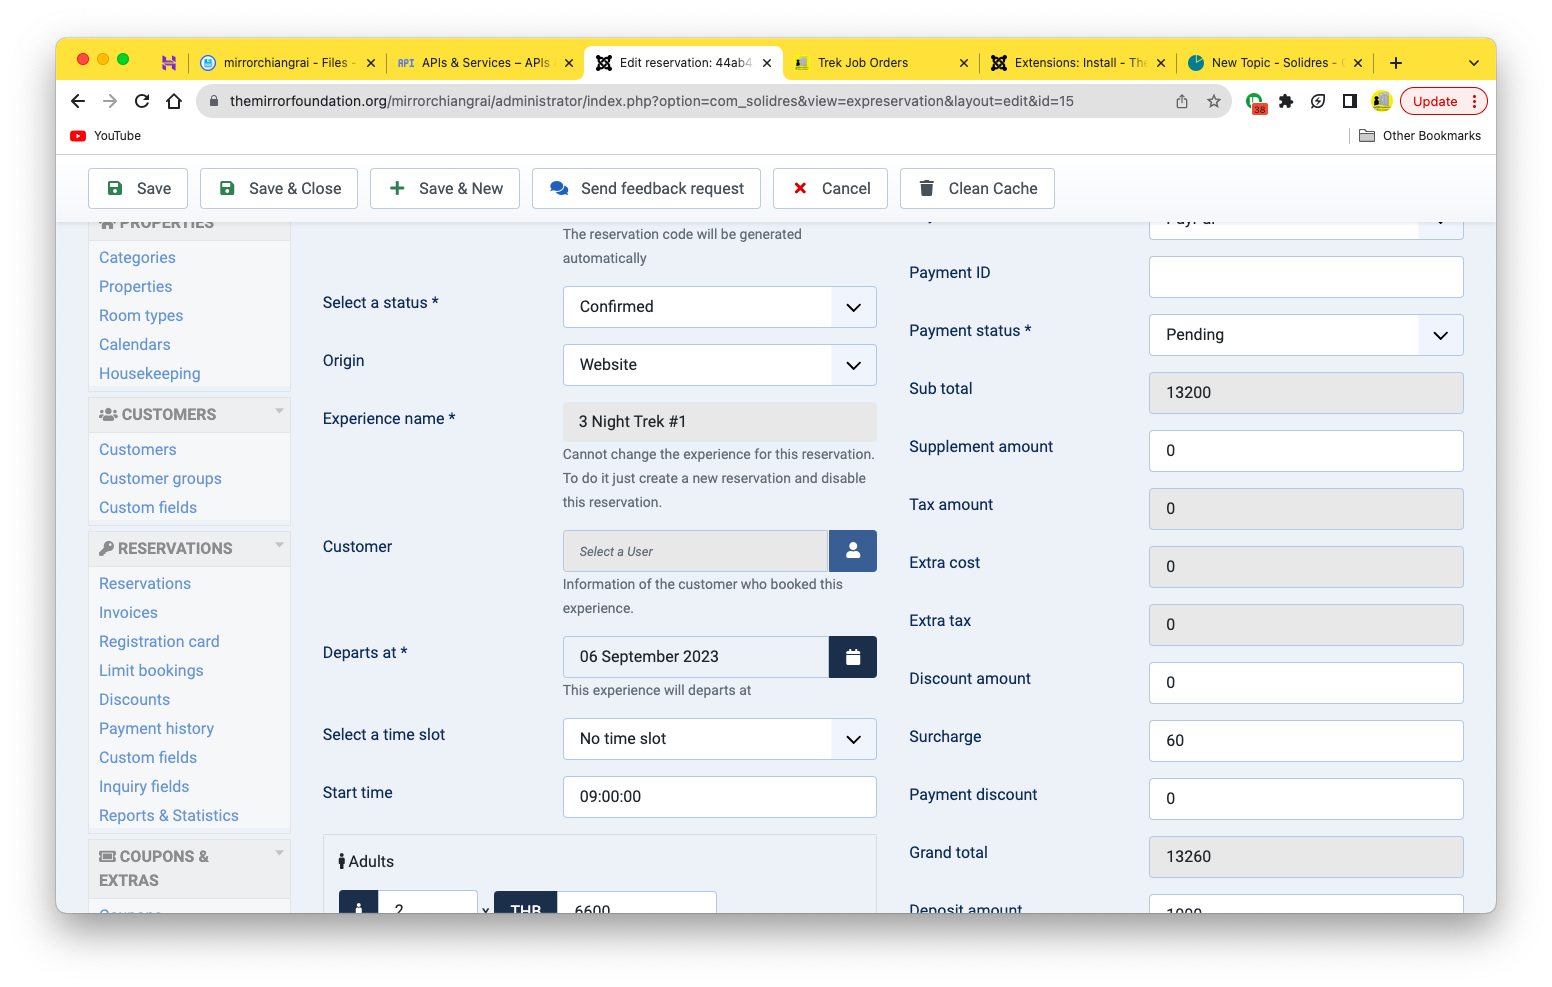
Task: Click the Save & Close button
Action: coord(279,189)
